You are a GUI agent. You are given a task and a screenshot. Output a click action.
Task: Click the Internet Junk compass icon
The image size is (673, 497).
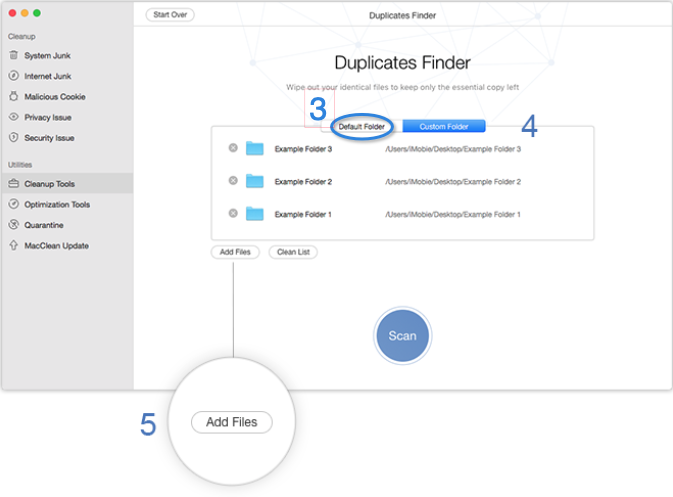tap(14, 76)
